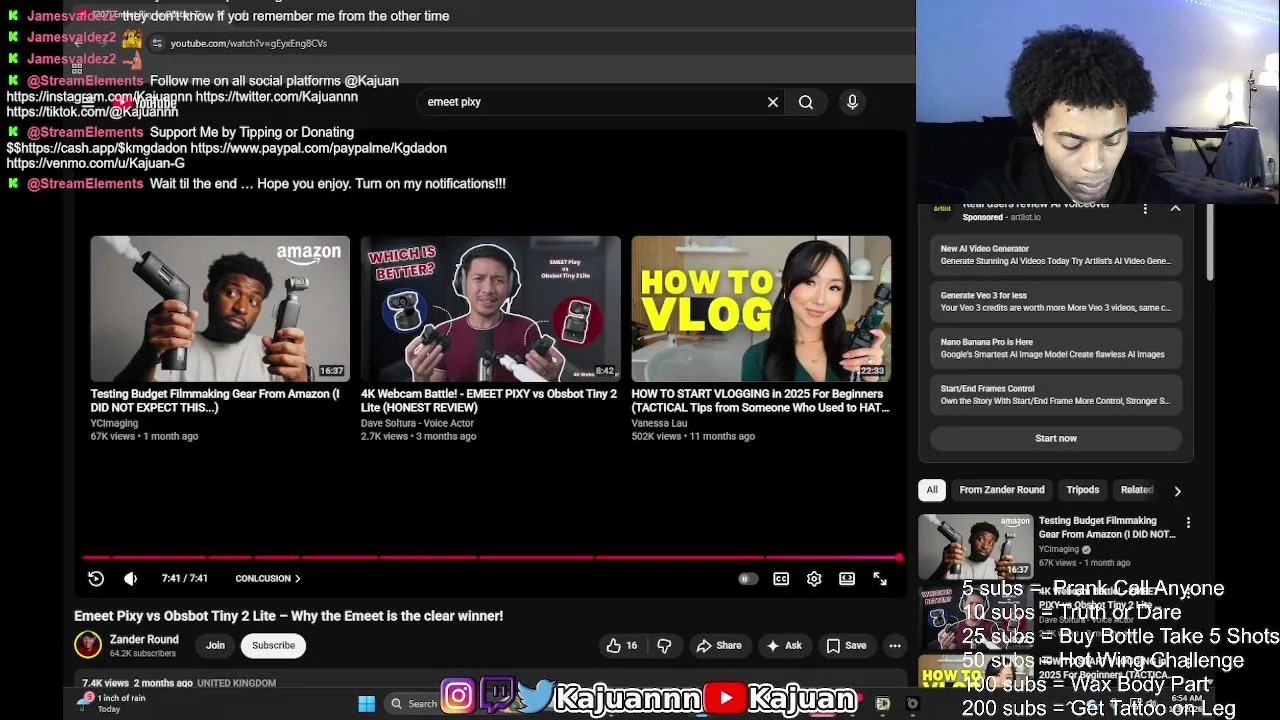Click the video title 'Emeet Pixy vs Obsbot'

[289, 616]
